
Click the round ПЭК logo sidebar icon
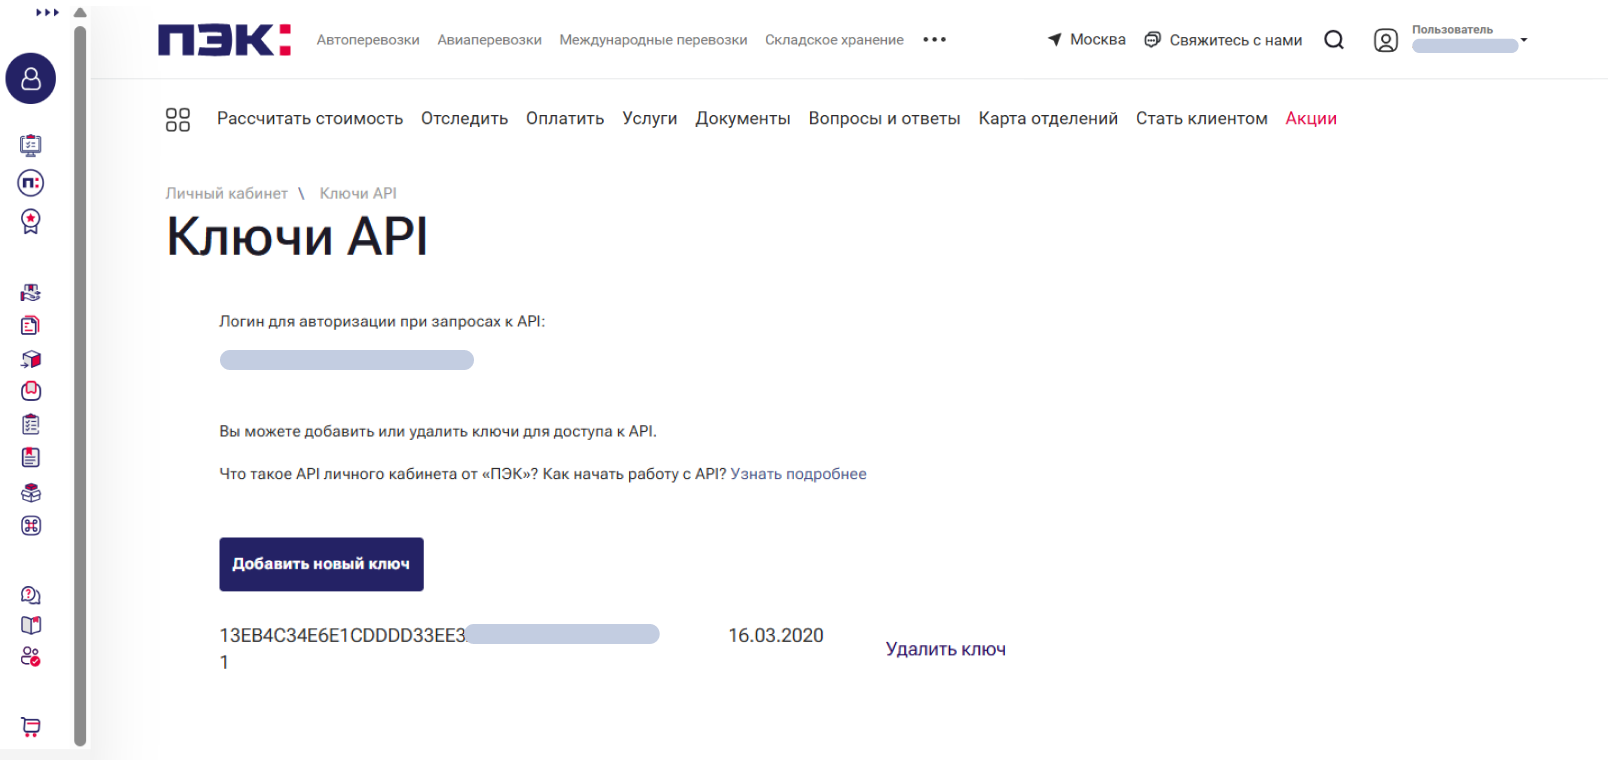point(31,183)
